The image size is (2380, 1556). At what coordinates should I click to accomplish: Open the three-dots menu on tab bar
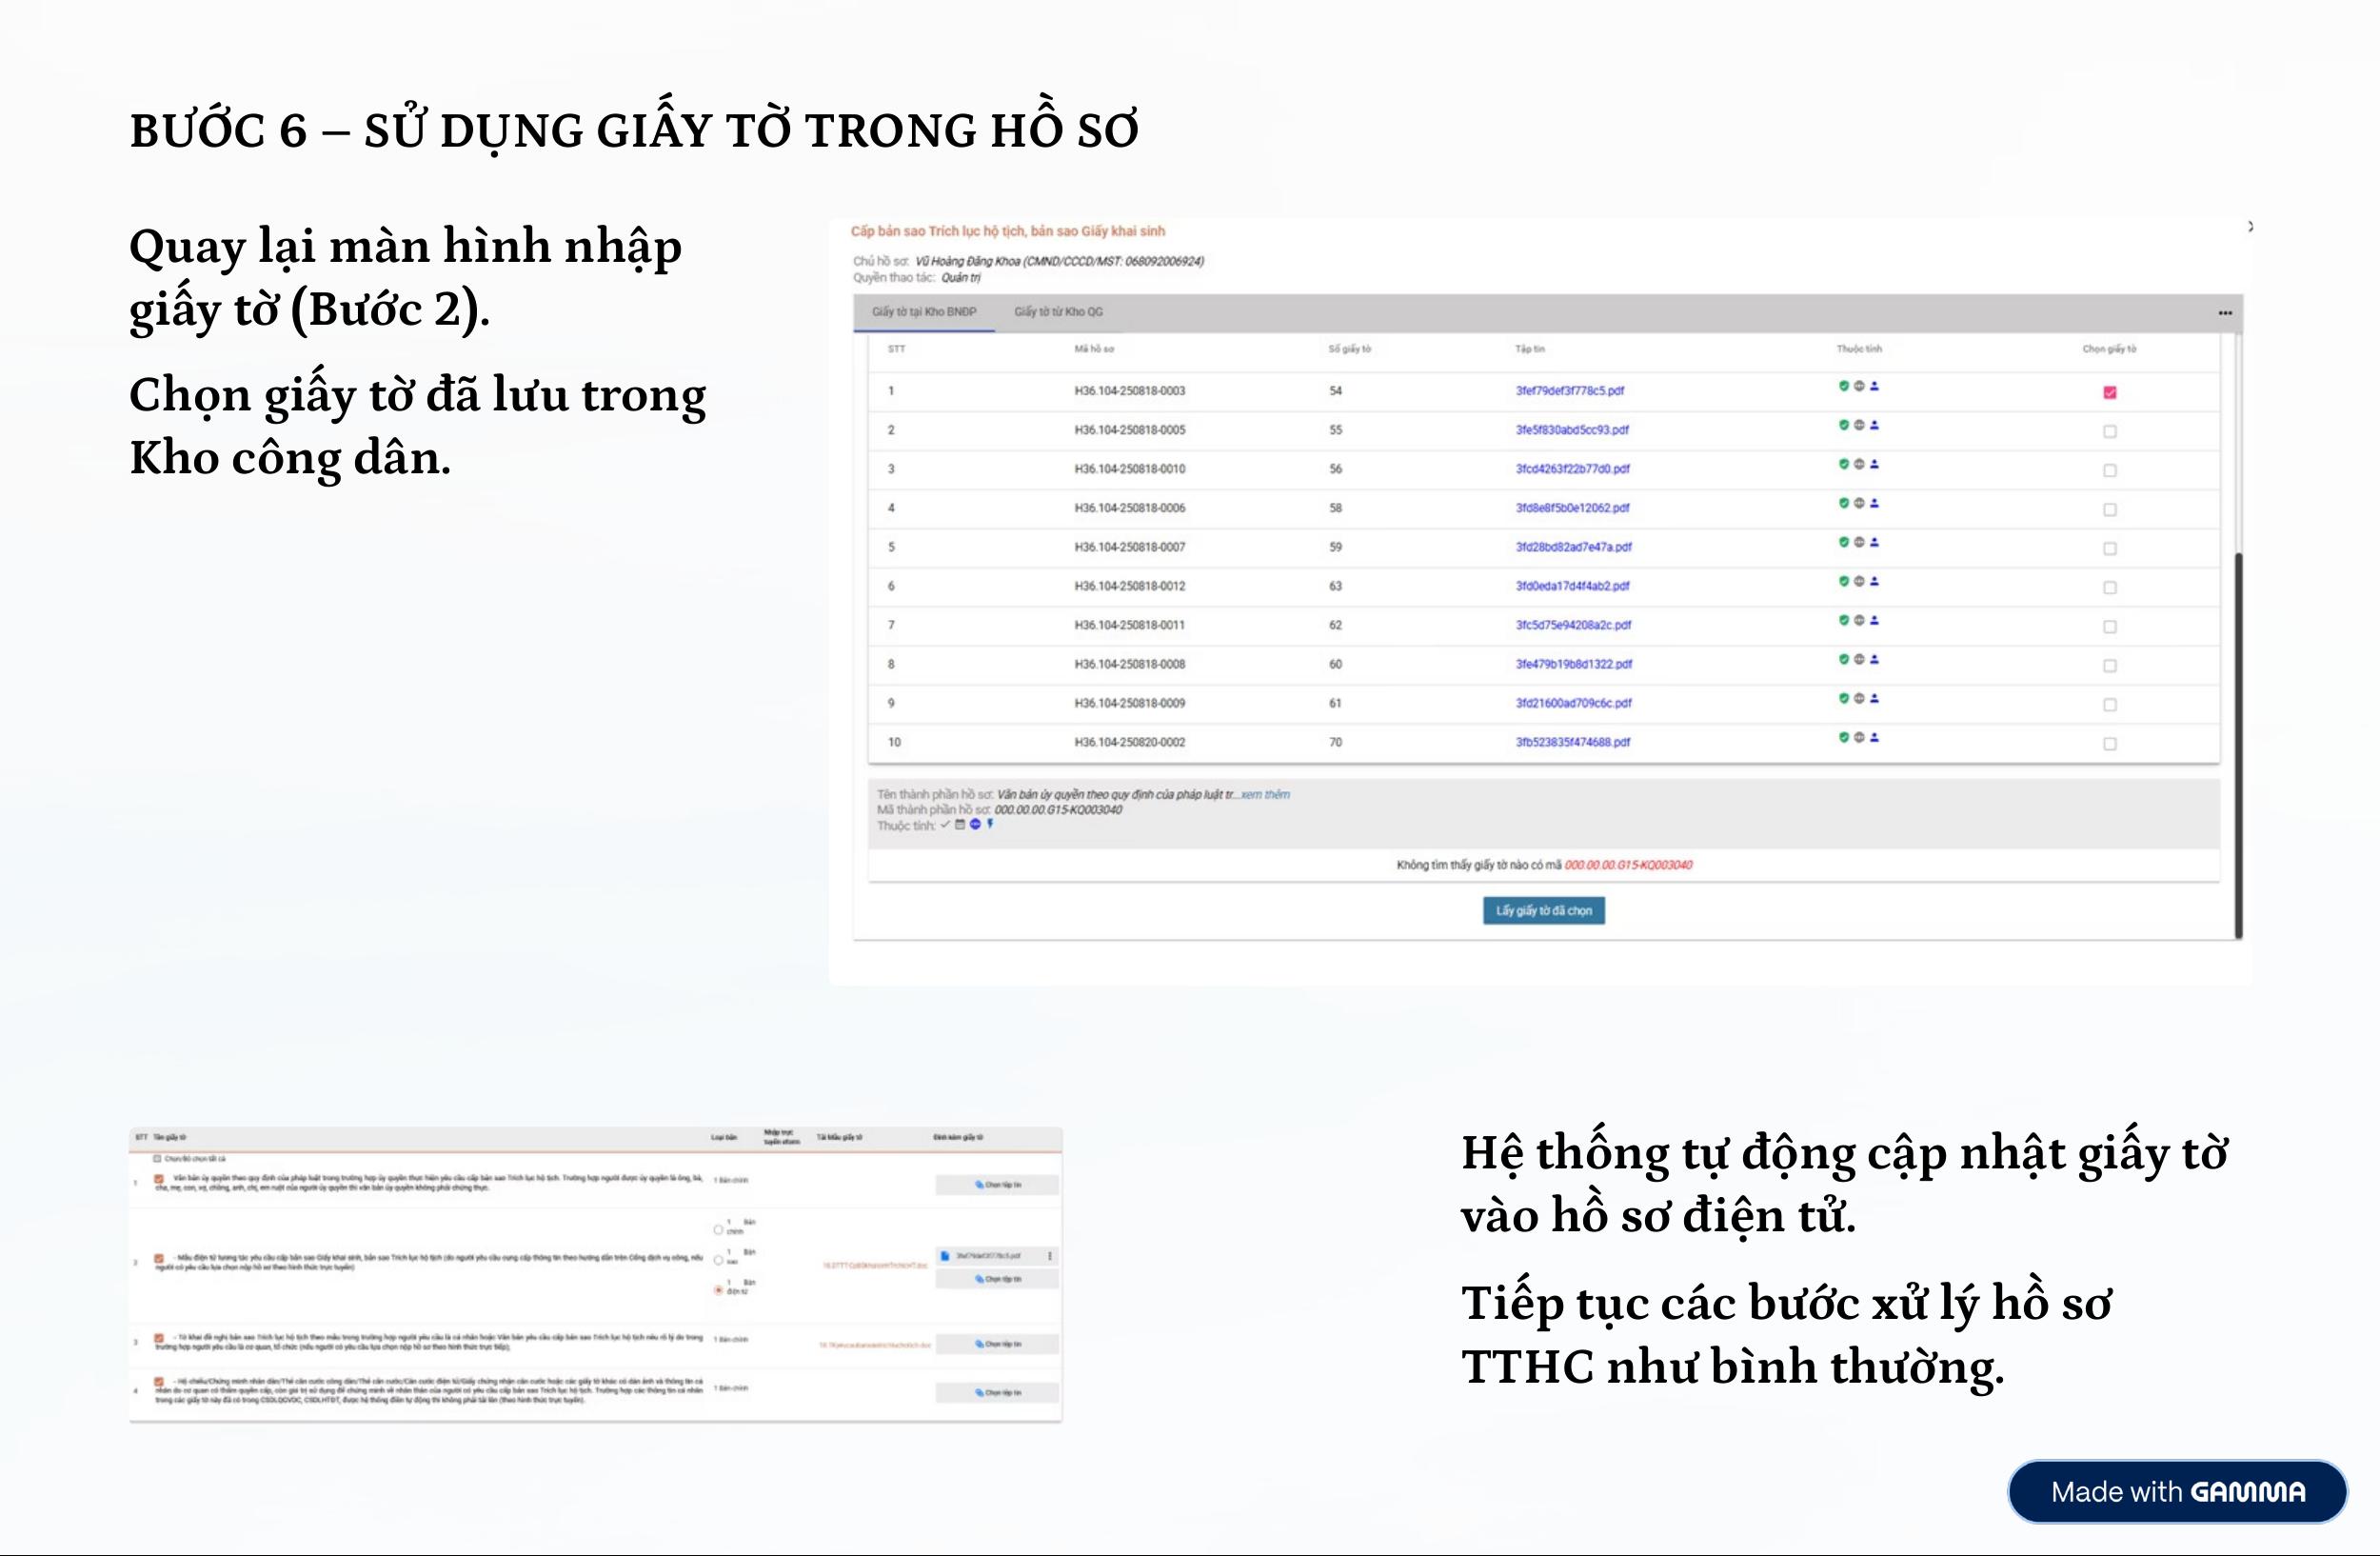pyautogui.click(x=2225, y=313)
